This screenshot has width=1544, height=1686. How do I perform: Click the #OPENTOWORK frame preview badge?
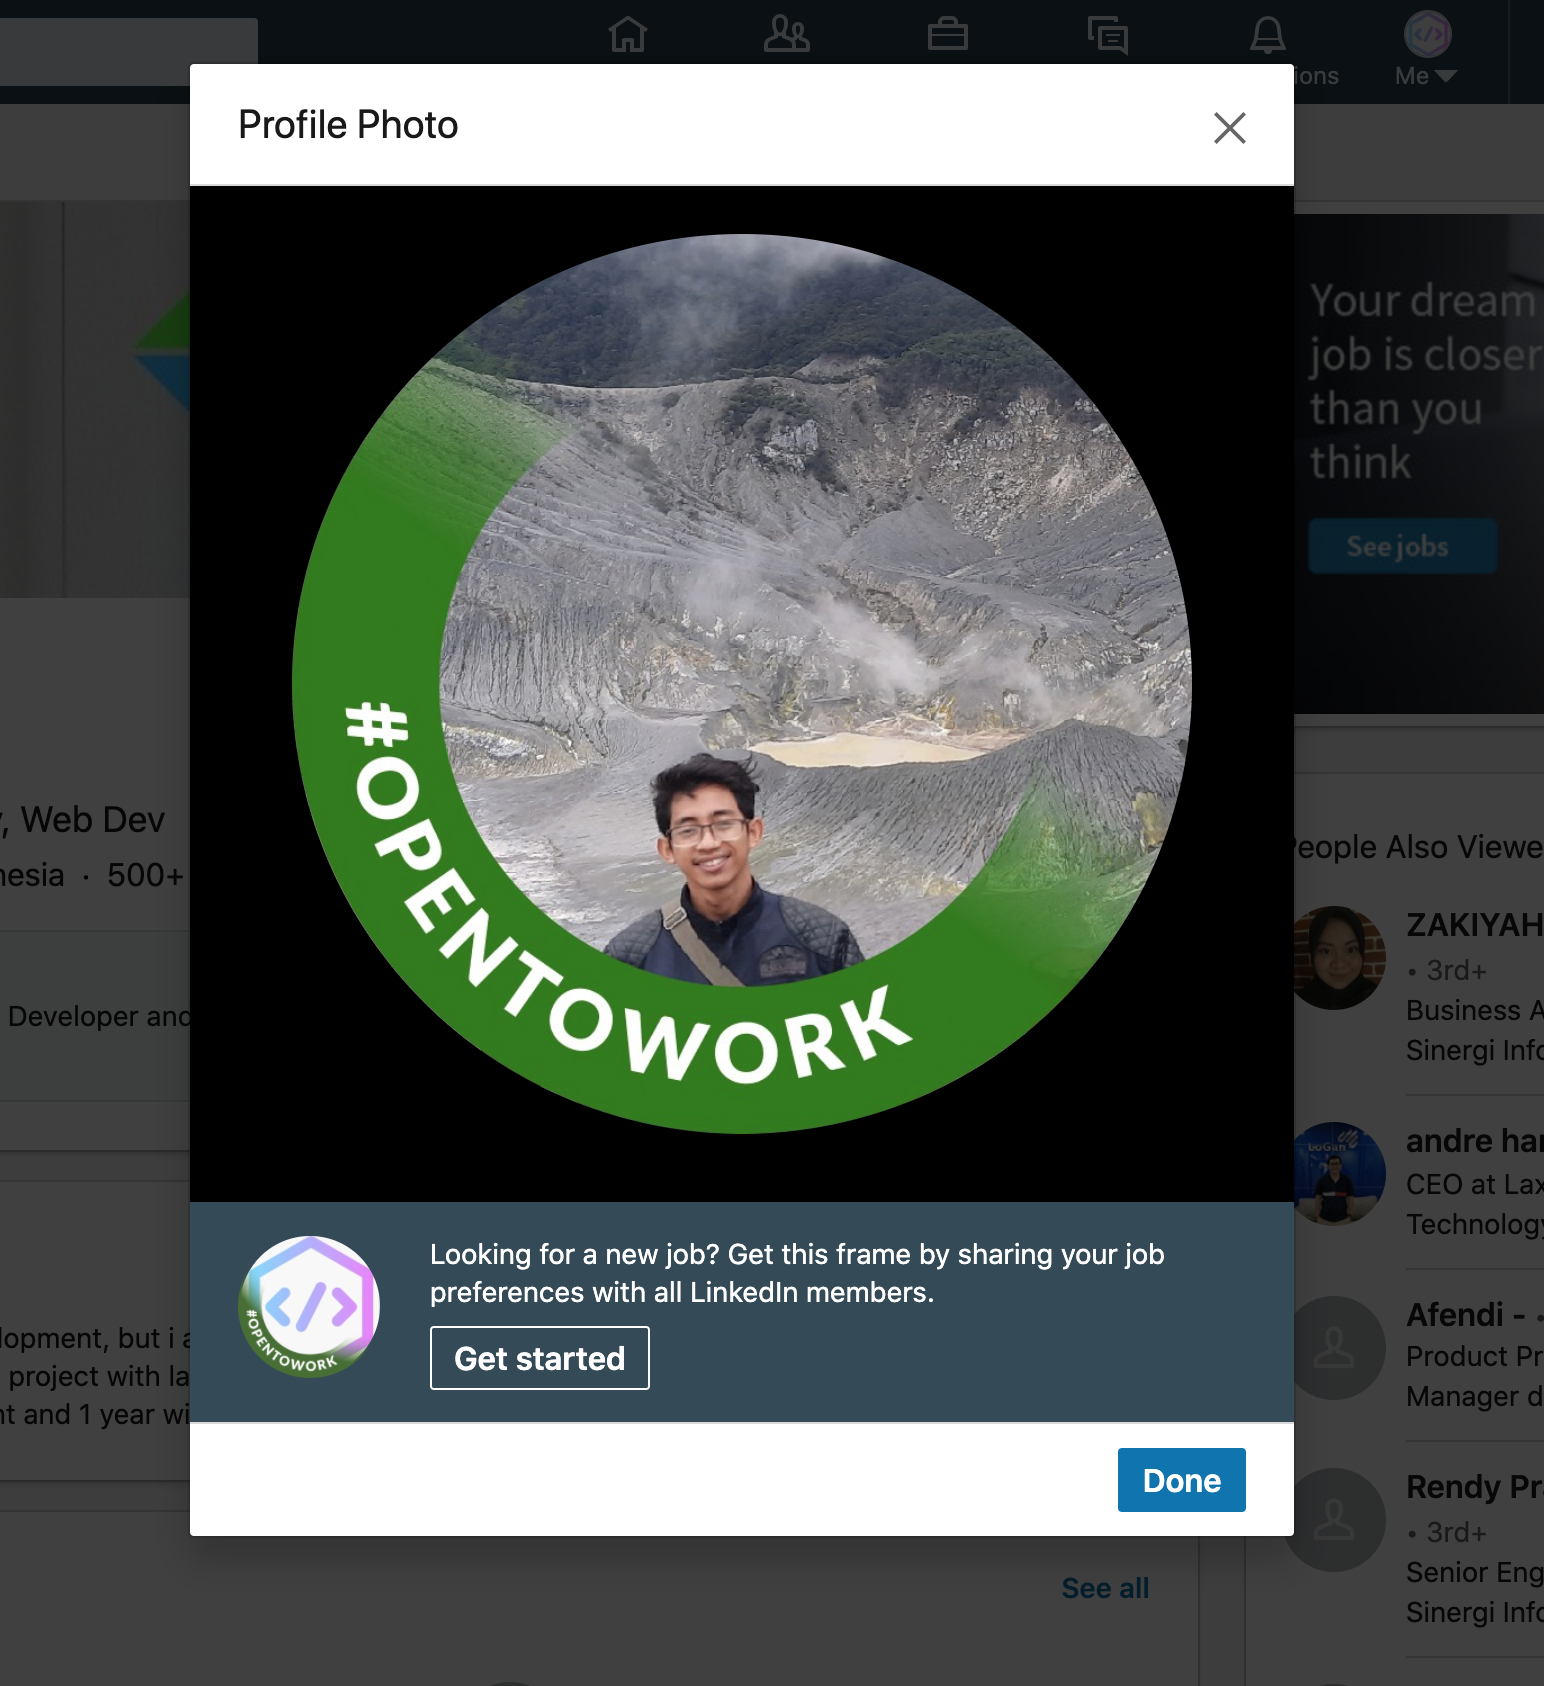coord(310,1307)
